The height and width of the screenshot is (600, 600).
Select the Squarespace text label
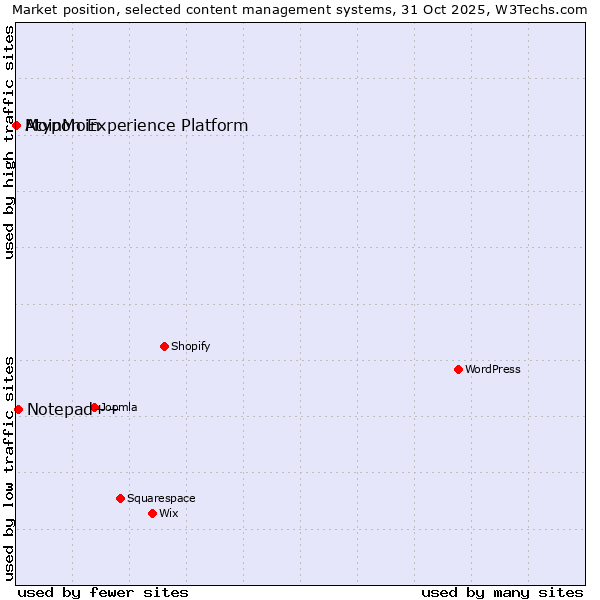tap(161, 498)
